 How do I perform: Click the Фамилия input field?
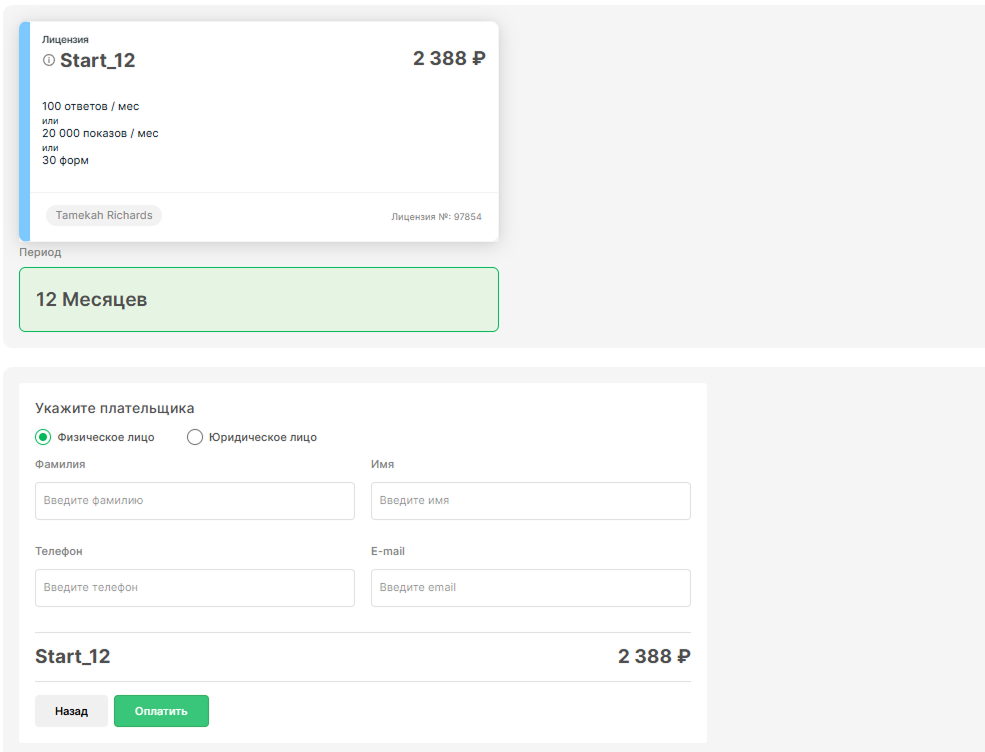coord(195,501)
